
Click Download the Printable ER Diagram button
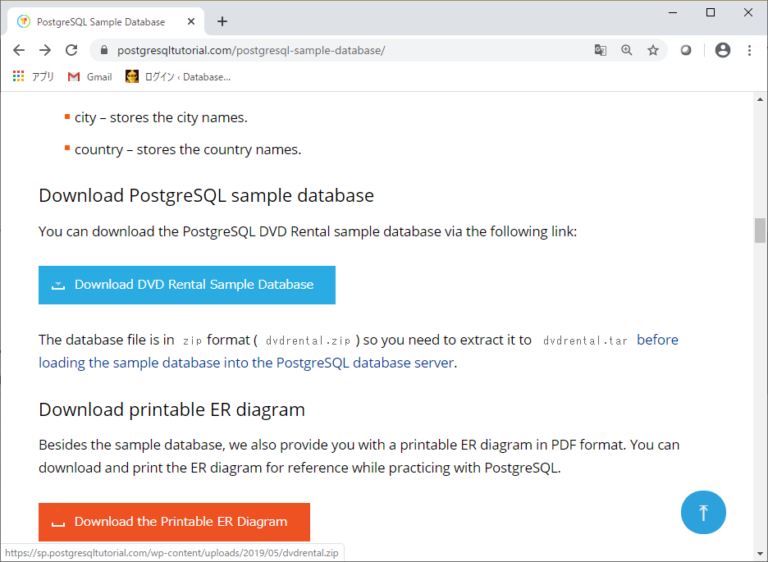coord(174,522)
